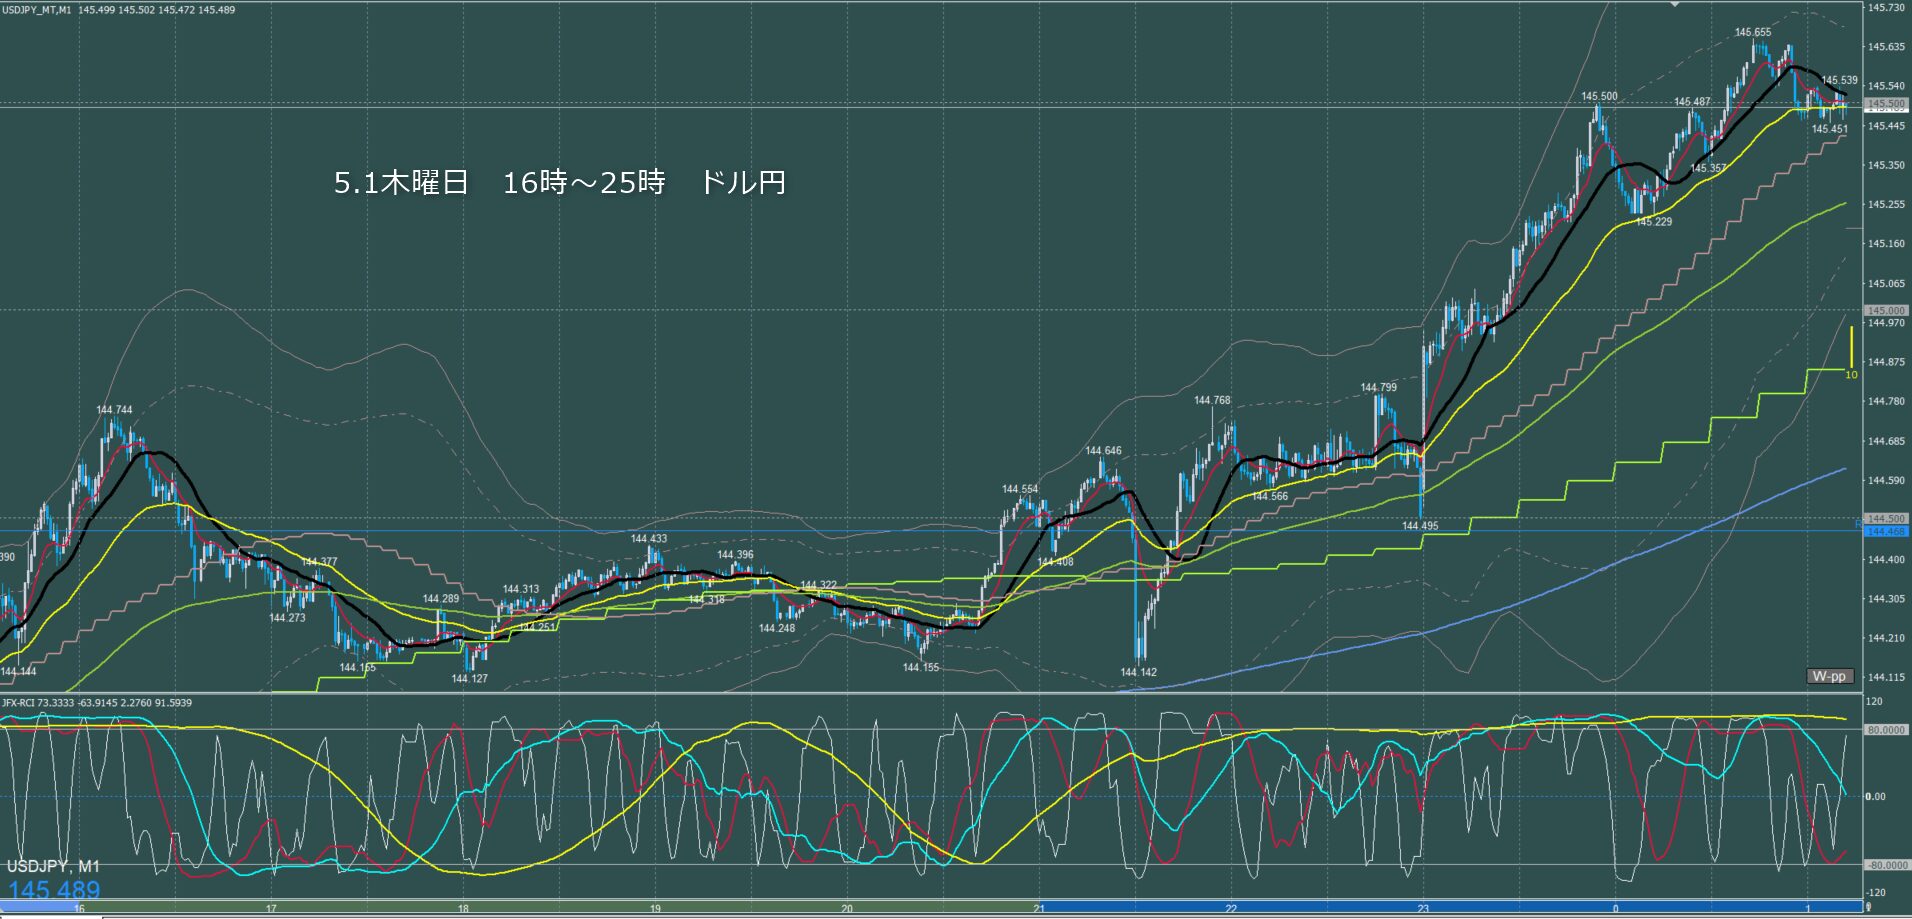Click the 144.495 price label
The image size is (1912, 919).
(x=1420, y=526)
